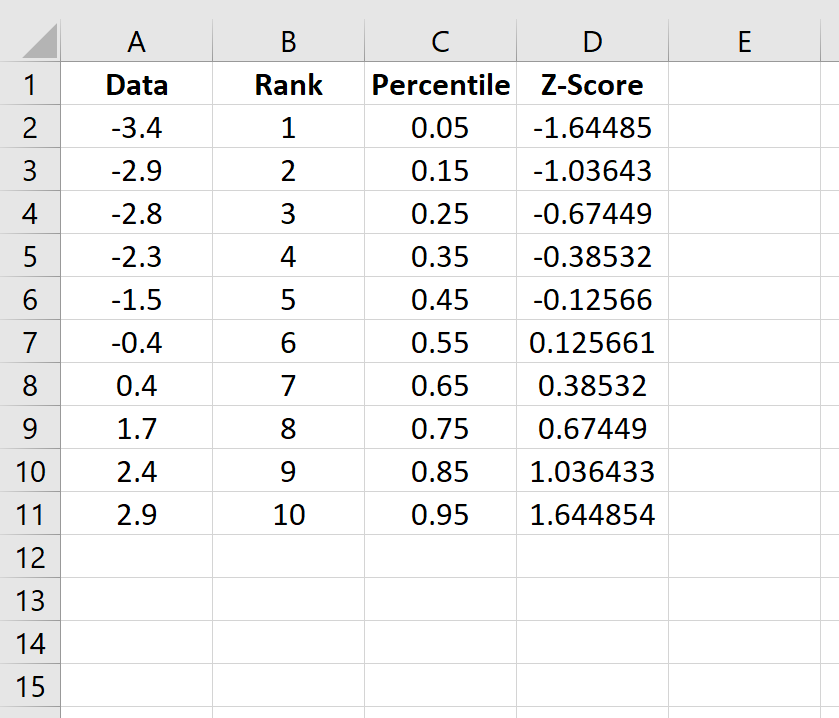Click the cell with value 2.9
The width and height of the screenshot is (839, 718).
(137, 514)
